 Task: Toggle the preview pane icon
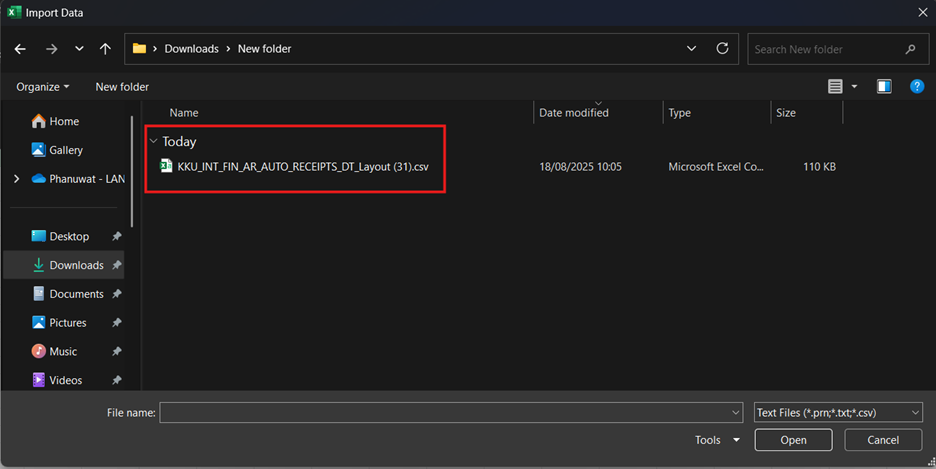(884, 87)
